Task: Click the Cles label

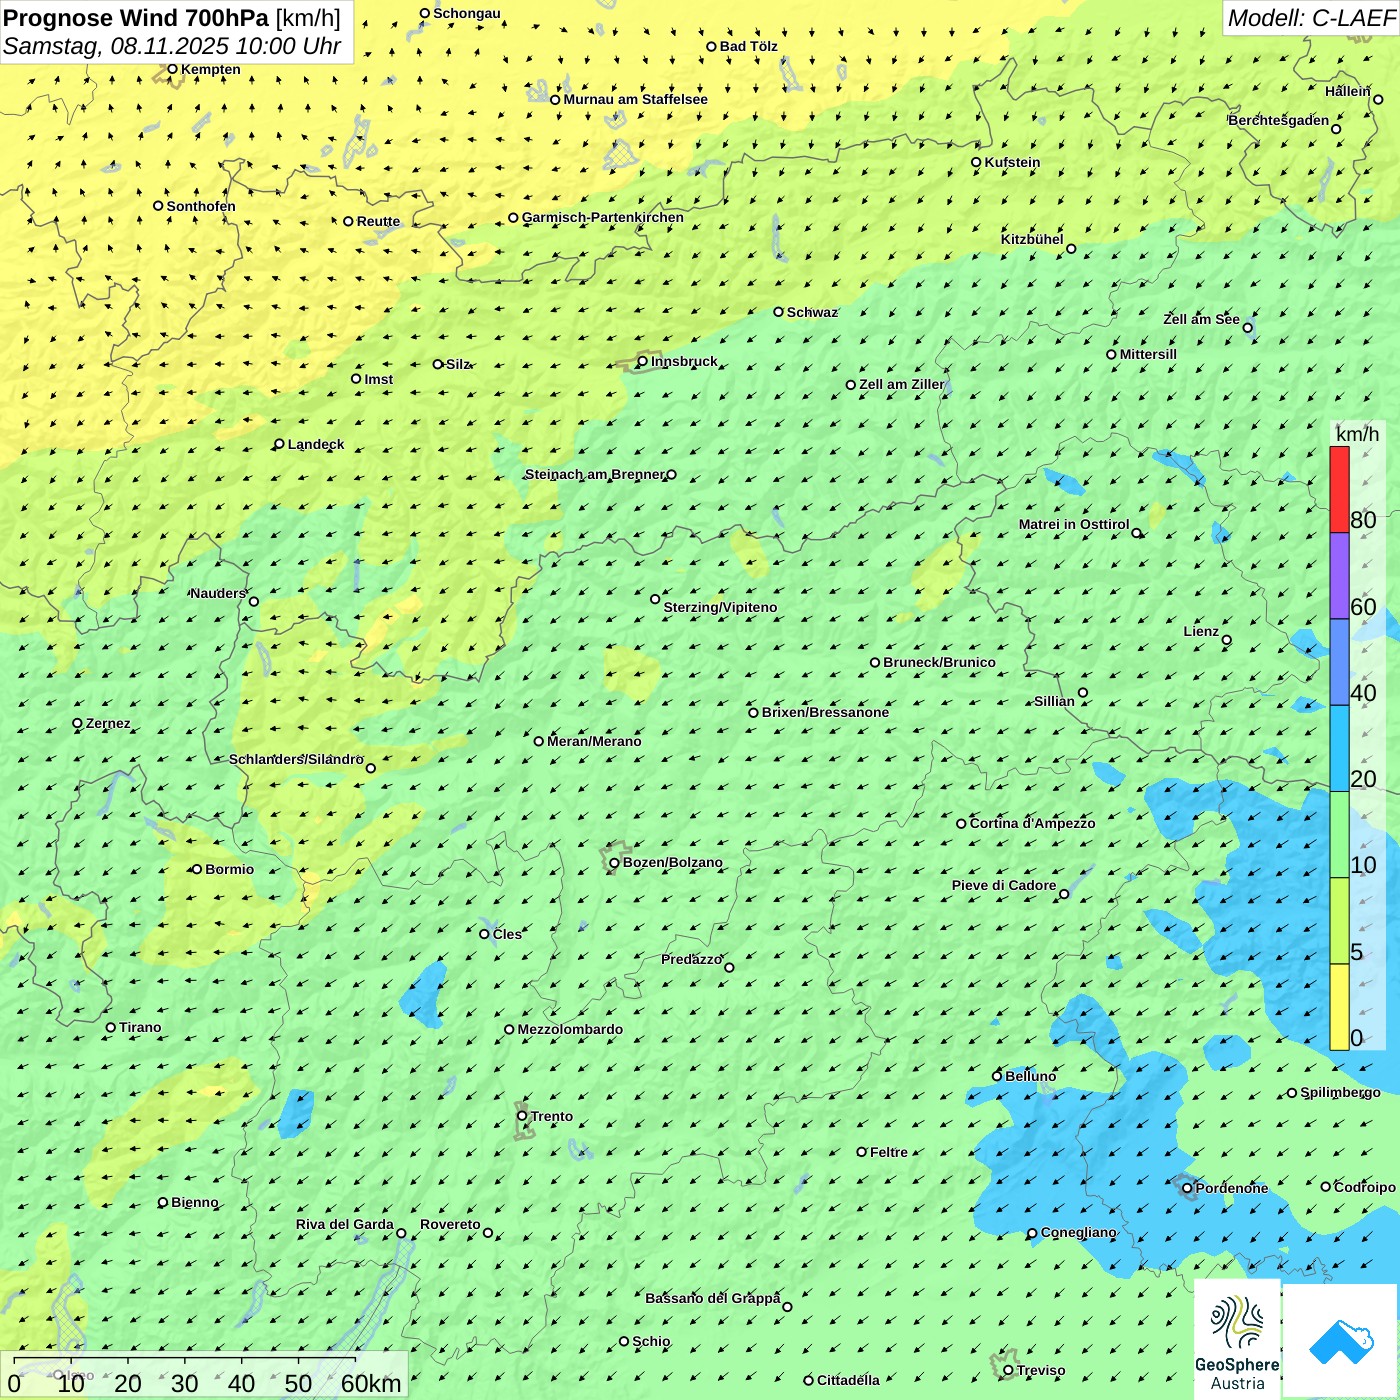Action: tap(507, 934)
